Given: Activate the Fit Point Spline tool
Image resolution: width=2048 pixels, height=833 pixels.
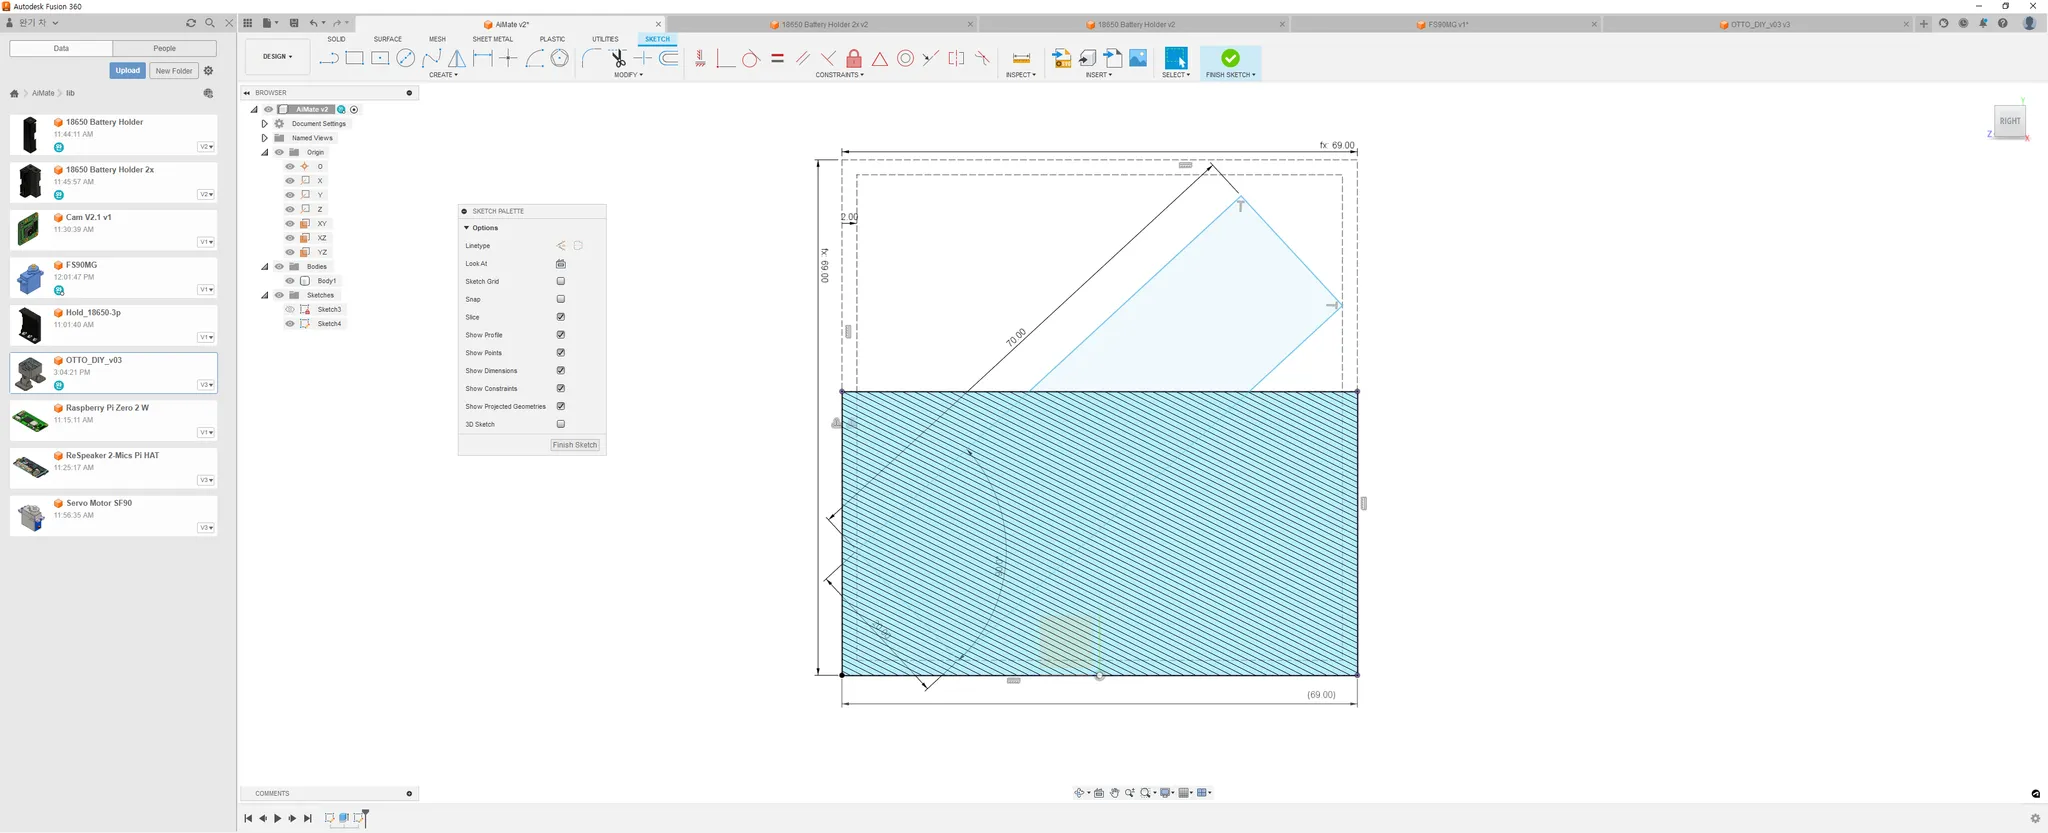Looking at the screenshot, I should point(431,59).
